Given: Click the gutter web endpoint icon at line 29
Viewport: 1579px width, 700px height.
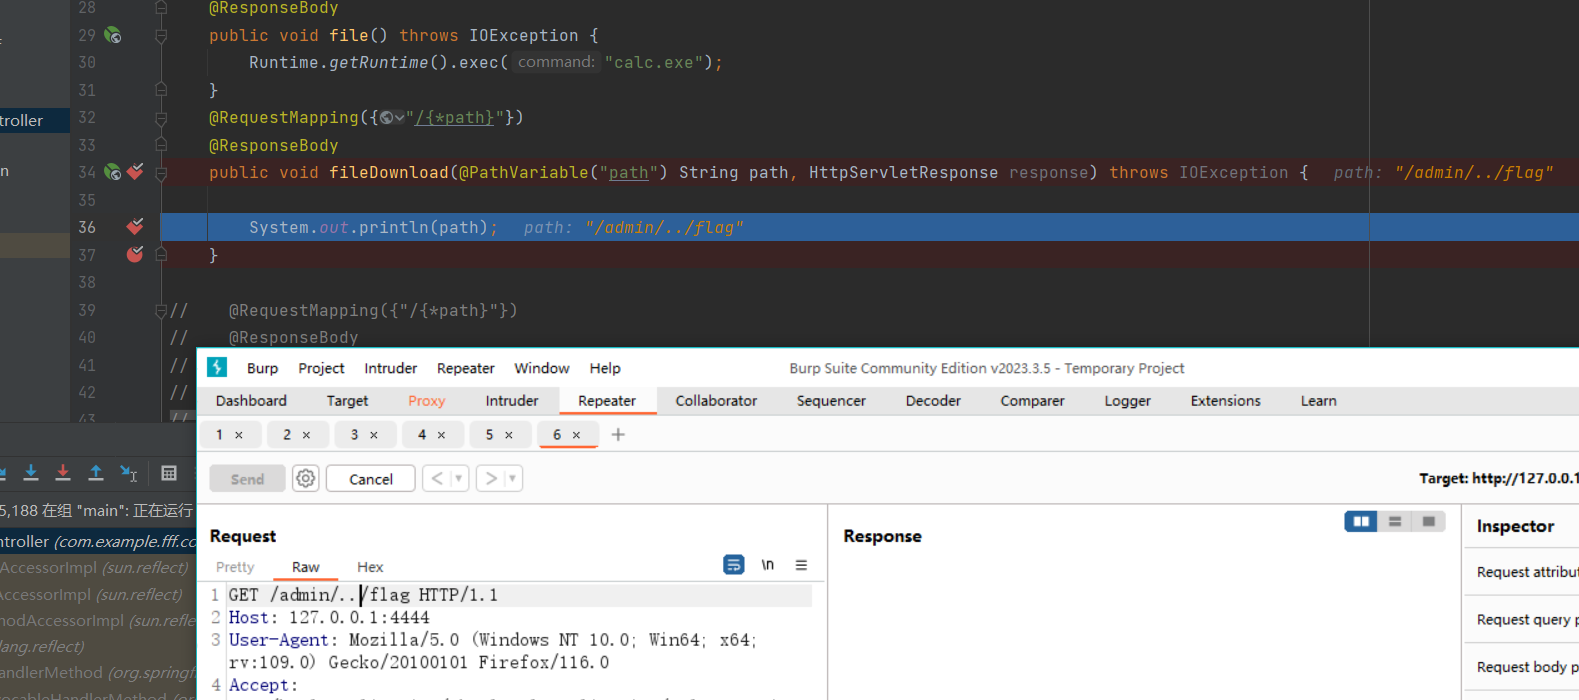Looking at the screenshot, I should click(x=113, y=35).
